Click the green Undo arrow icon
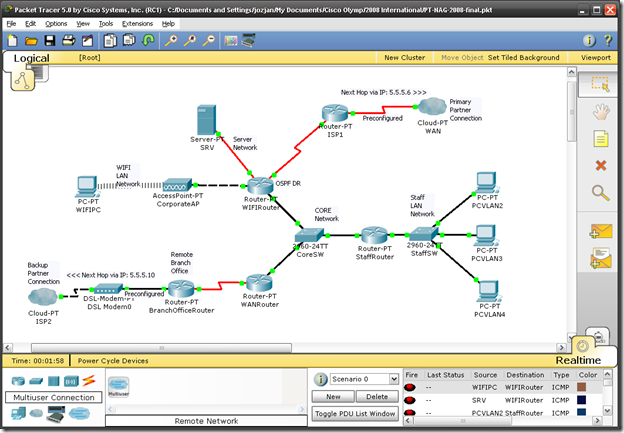 [x=148, y=40]
